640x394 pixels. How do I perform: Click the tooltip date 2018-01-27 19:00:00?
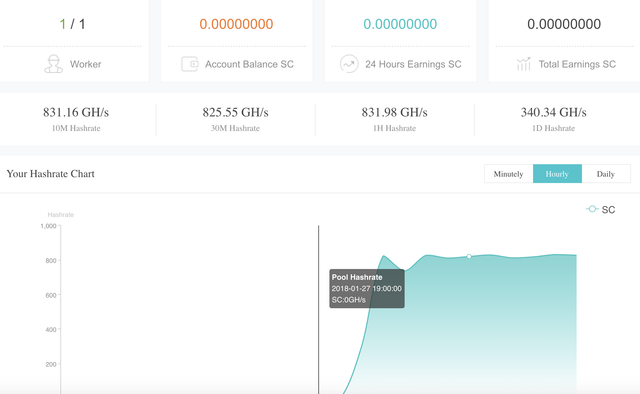(367, 289)
